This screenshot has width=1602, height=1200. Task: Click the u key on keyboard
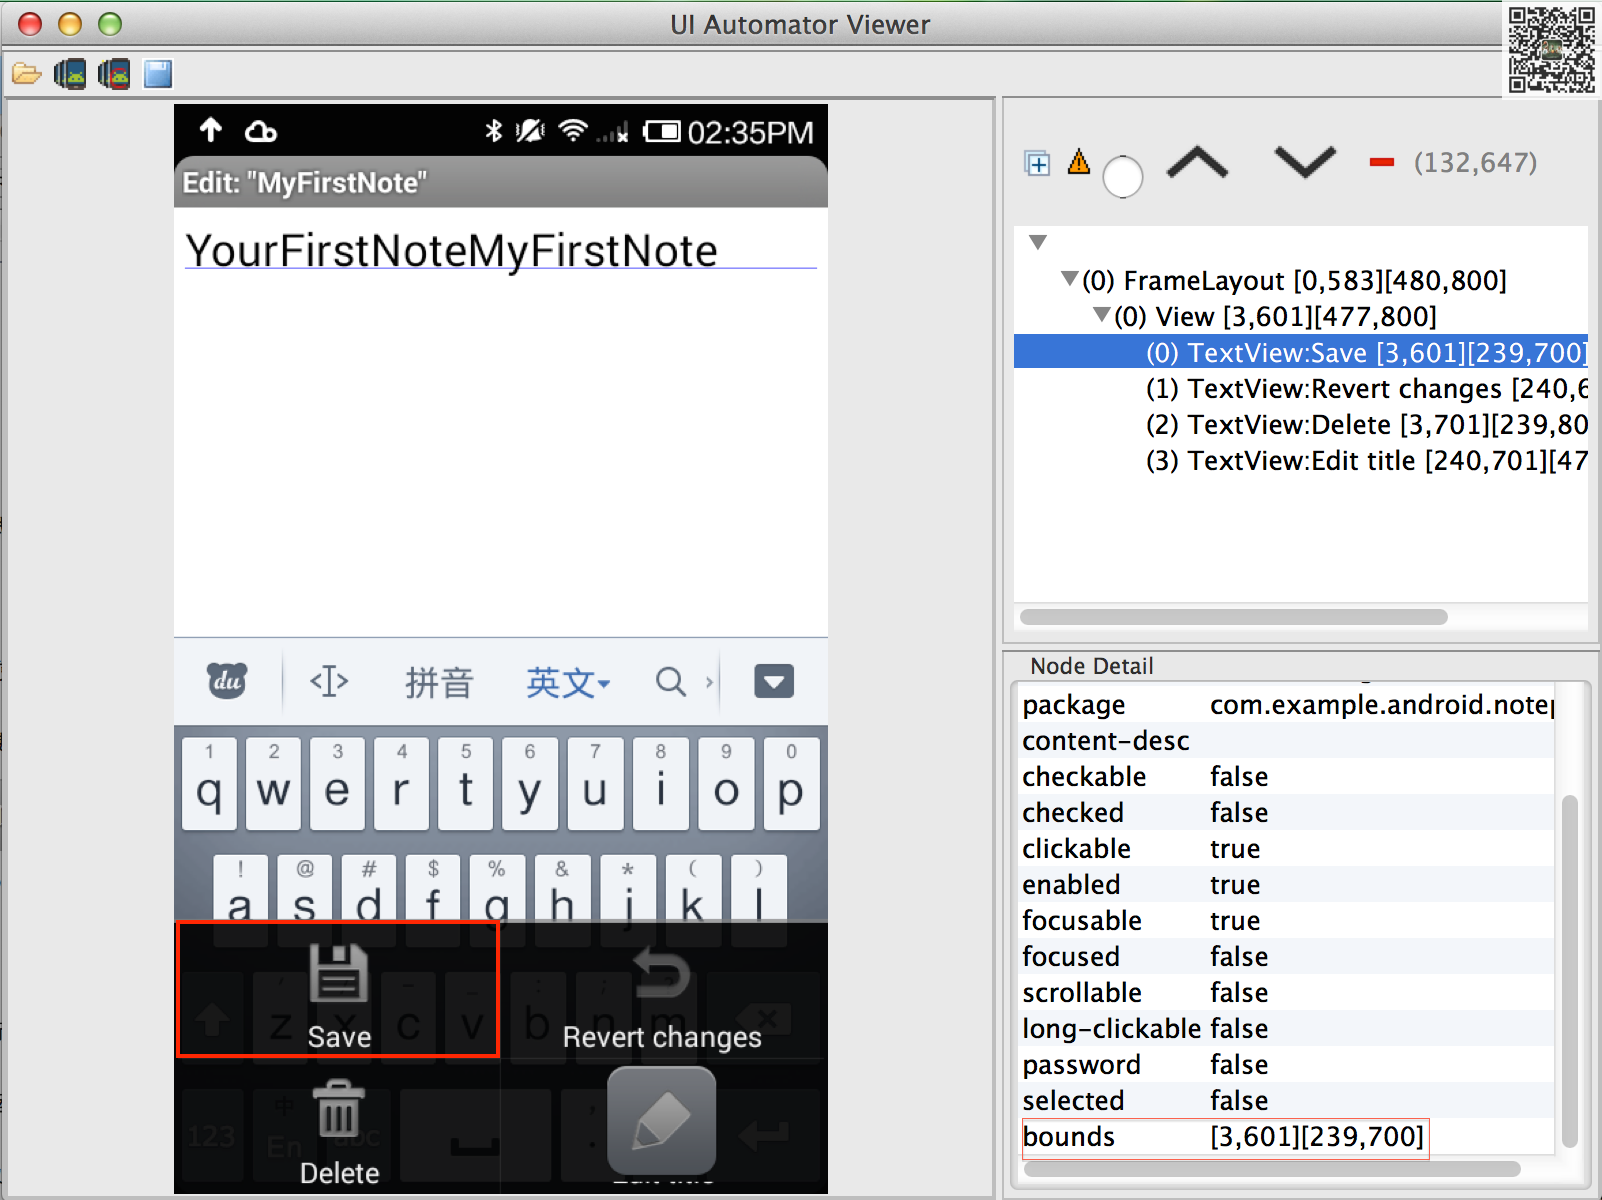595,784
